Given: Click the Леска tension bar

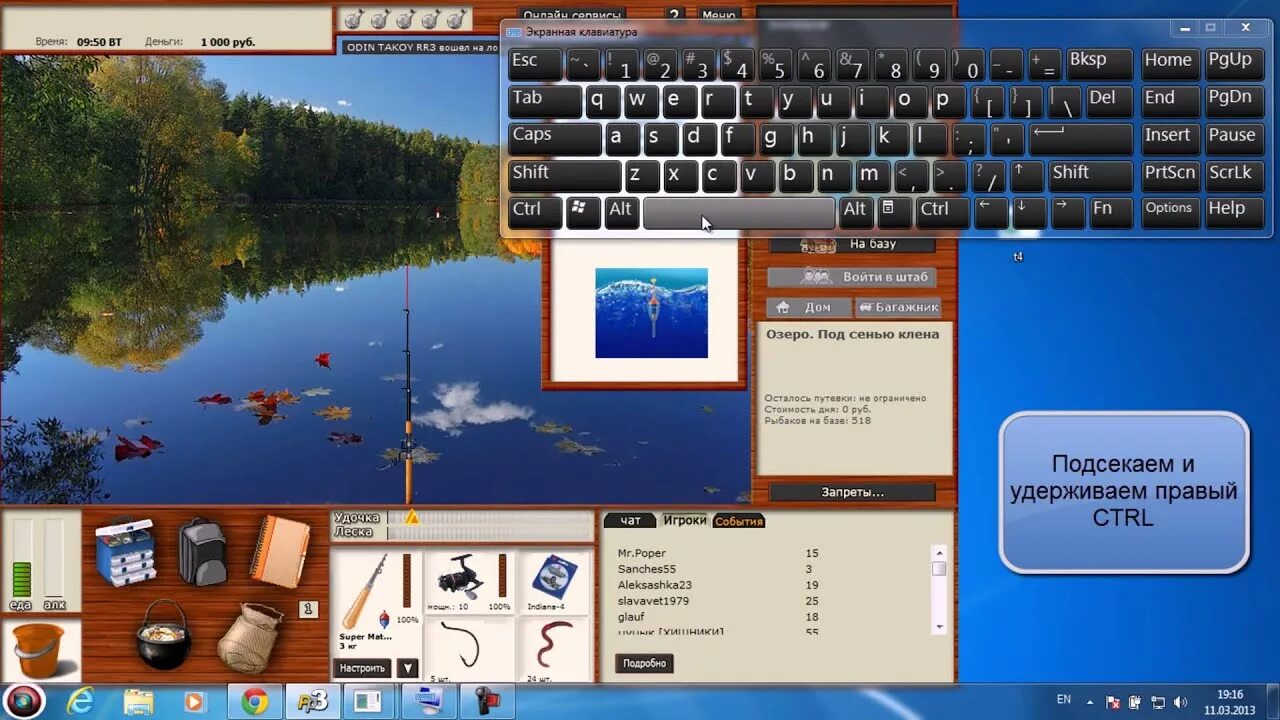Looking at the screenshot, I should [490, 533].
